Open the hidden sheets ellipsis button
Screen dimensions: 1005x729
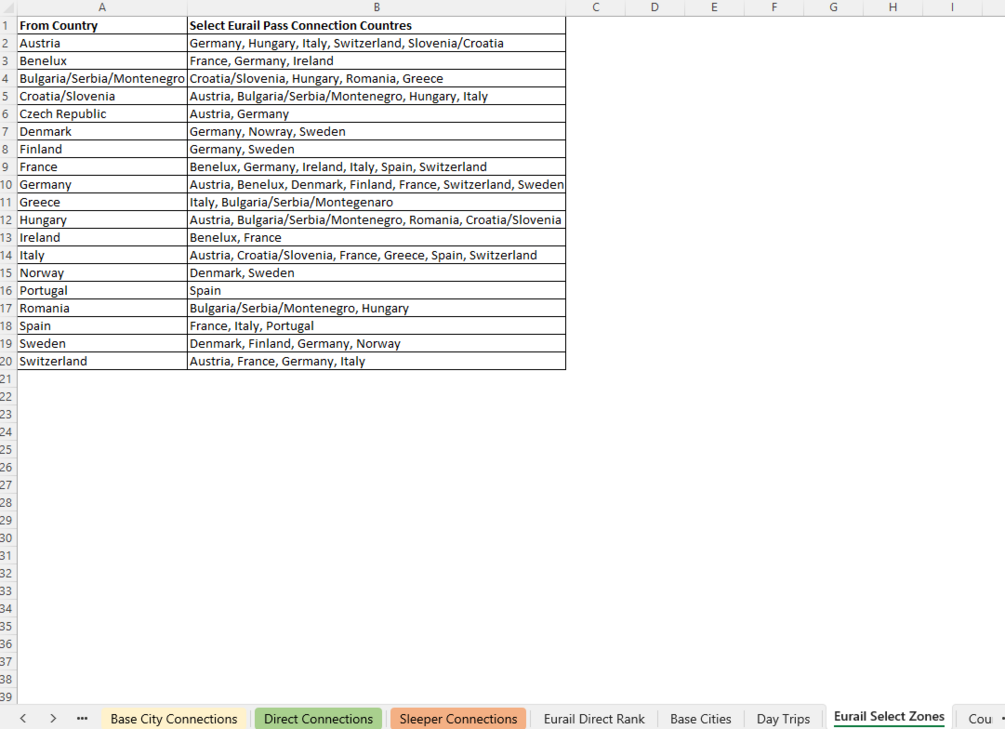pyautogui.click(x=82, y=719)
